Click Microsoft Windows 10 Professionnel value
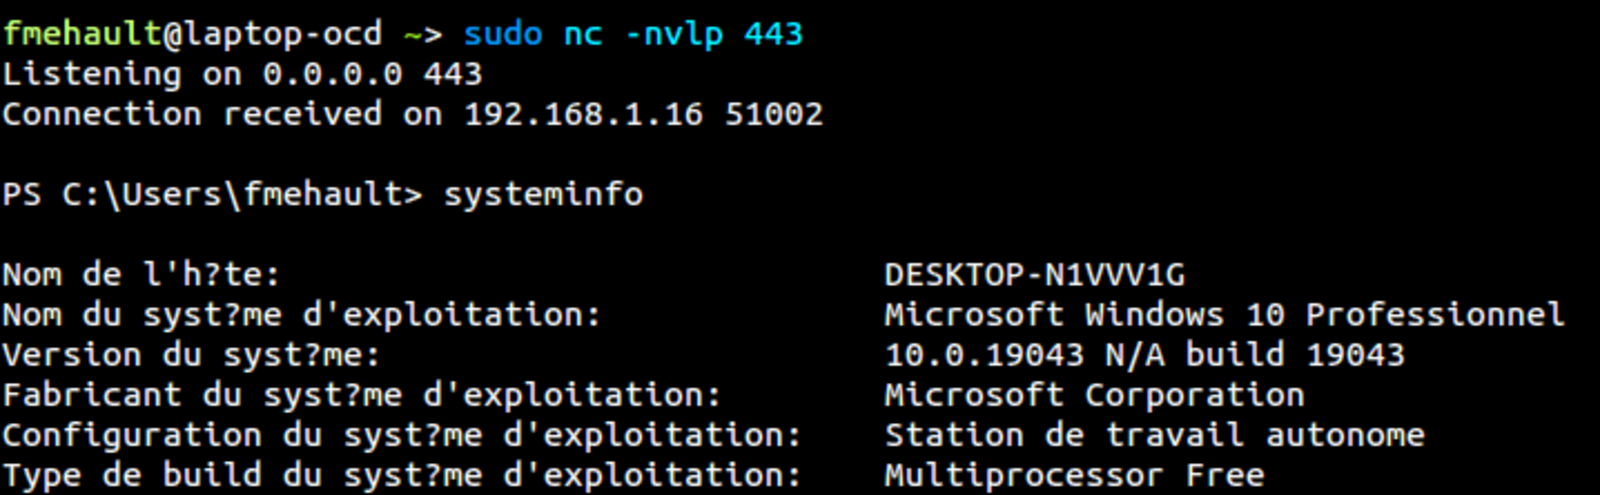The image size is (1600, 495). coord(1224,314)
